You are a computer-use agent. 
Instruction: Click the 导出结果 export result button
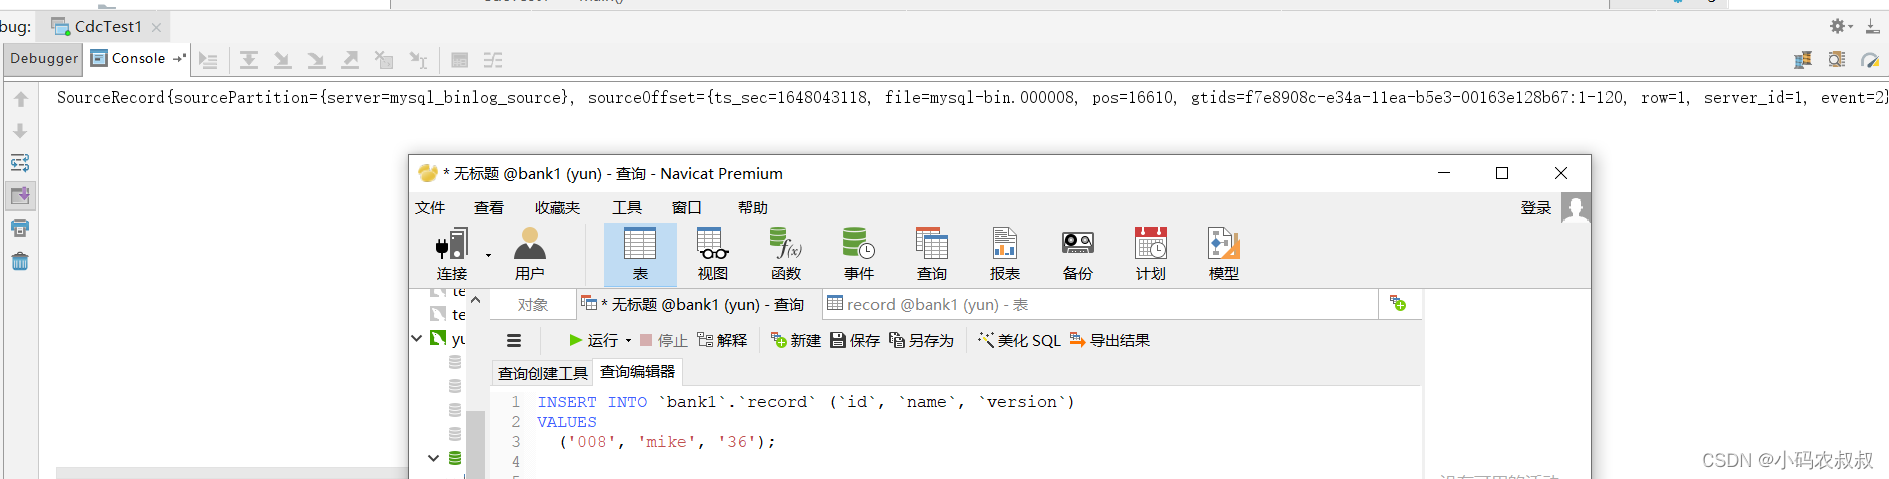pyautogui.click(x=1110, y=341)
